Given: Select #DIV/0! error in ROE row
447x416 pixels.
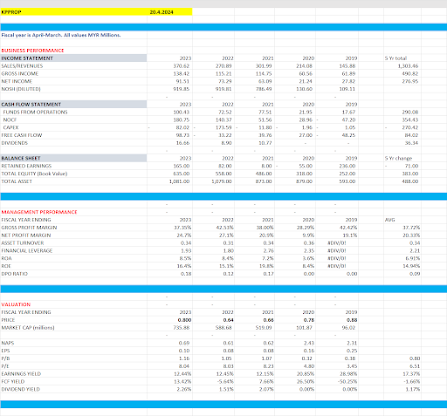Looking at the screenshot, I should pyautogui.click(x=337, y=266).
